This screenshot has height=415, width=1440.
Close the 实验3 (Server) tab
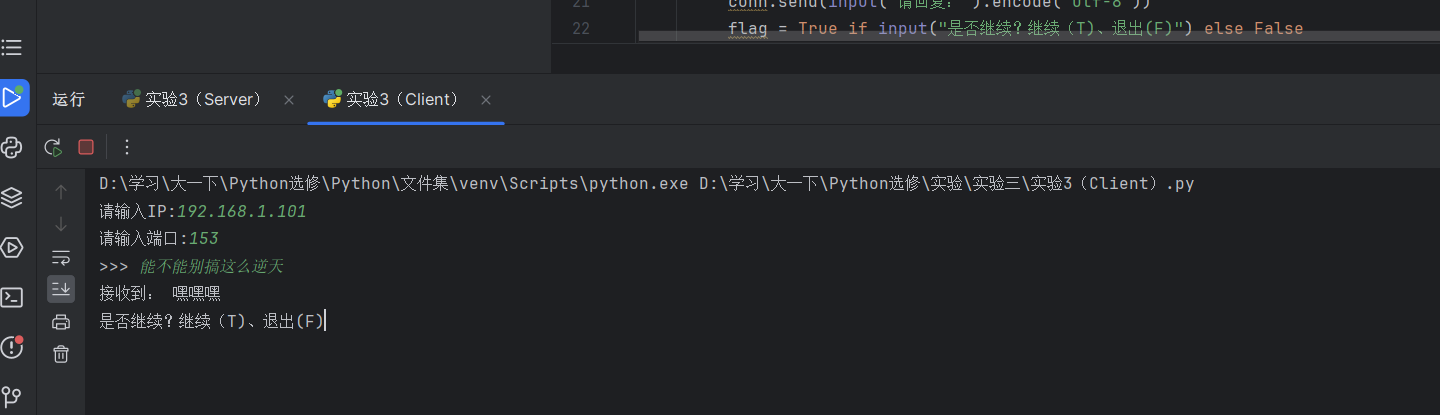tap(289, 100)
